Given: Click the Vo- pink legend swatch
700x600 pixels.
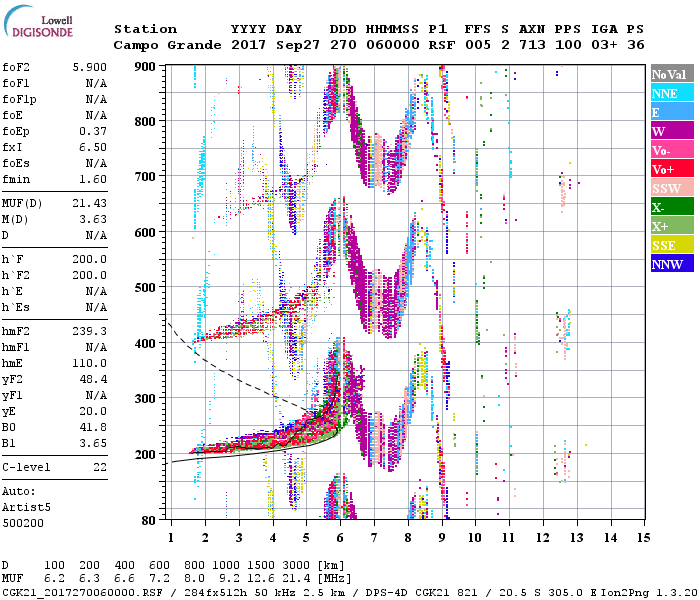Looking at the screenshot, I should pyautogui.click(x=672, y=149).
